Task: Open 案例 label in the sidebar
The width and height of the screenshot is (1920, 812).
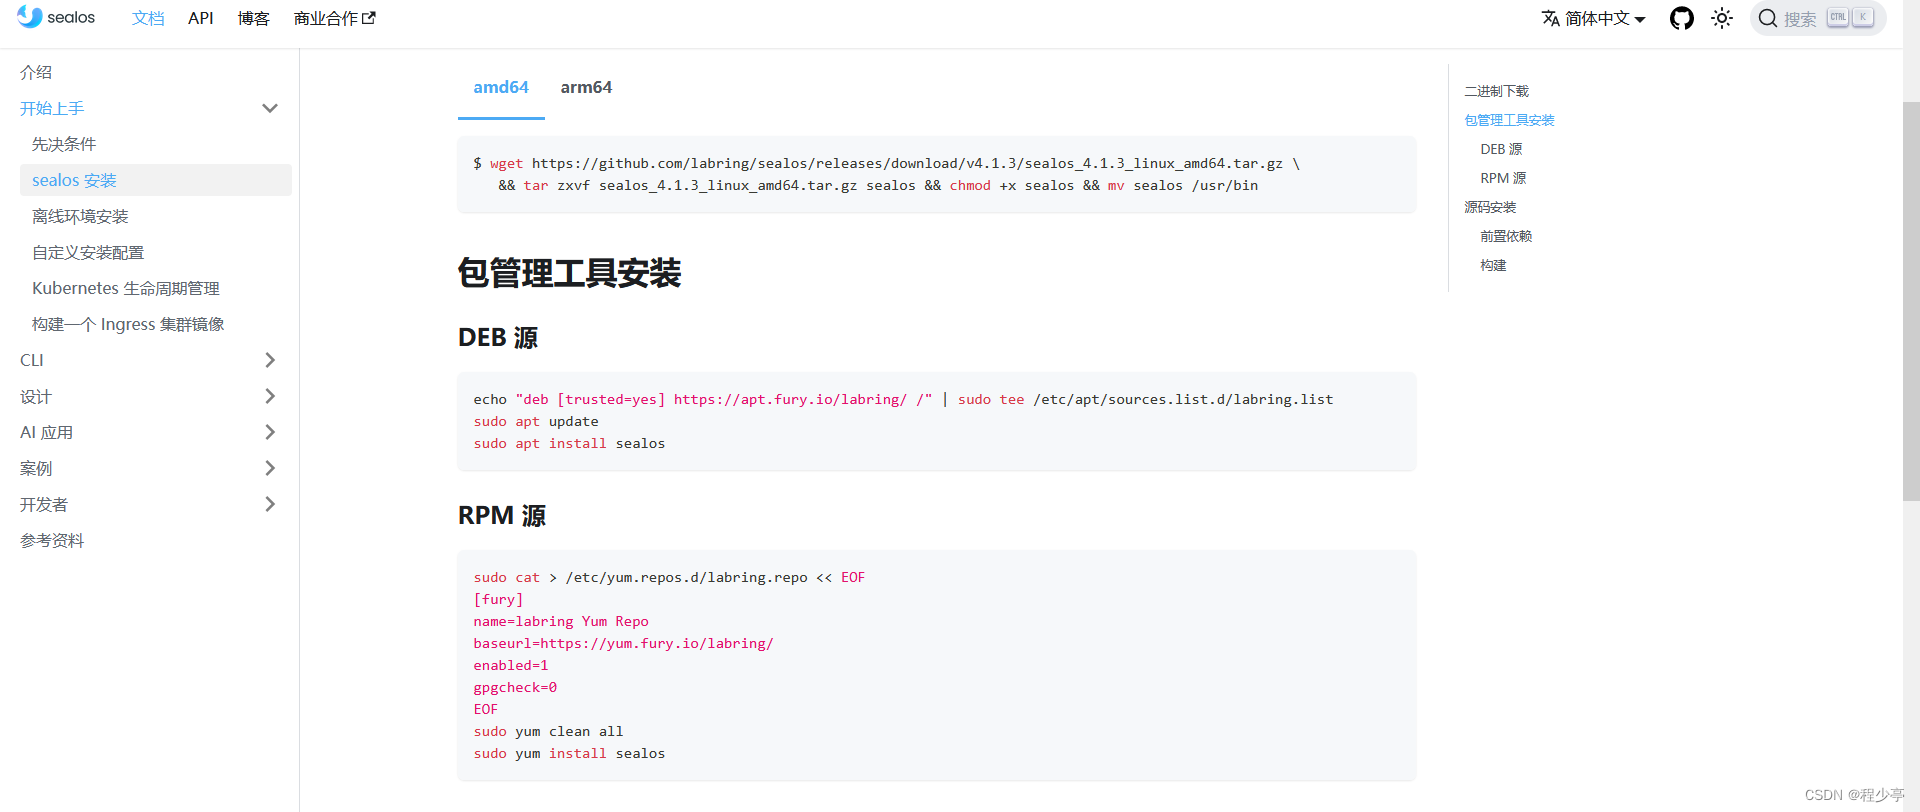Action: [36, 468]
